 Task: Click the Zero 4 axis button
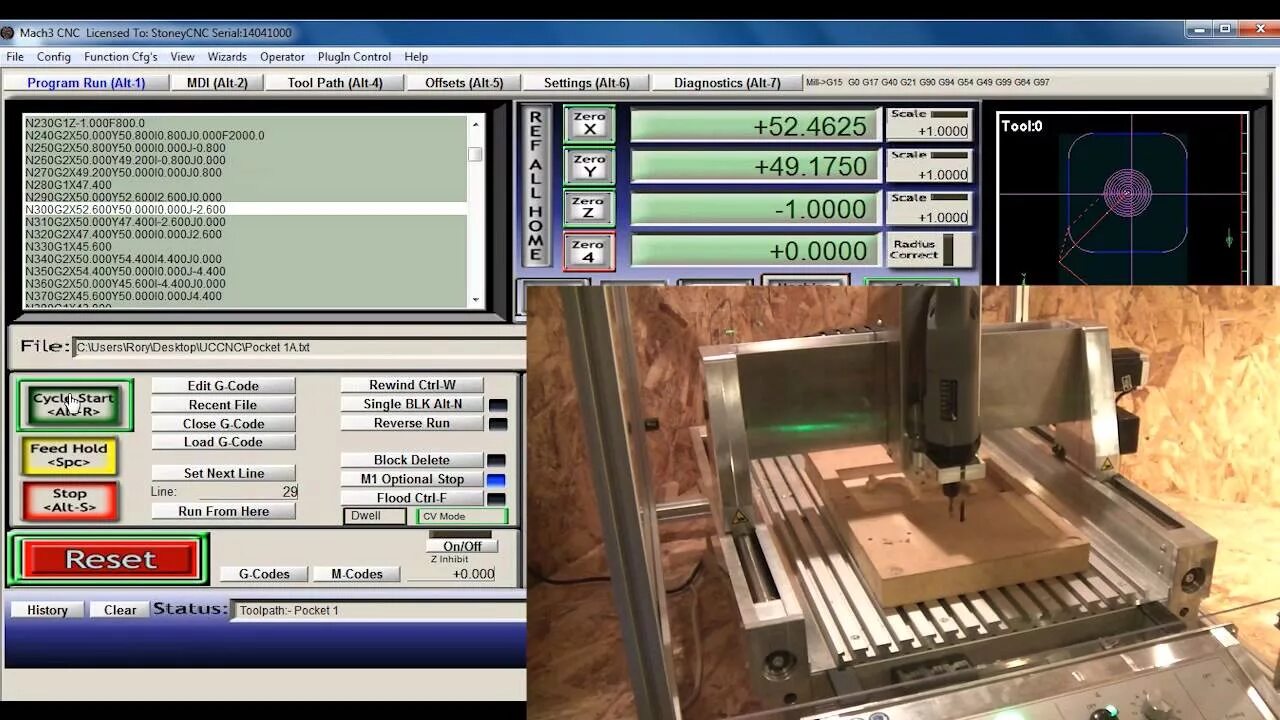pos(589,251)
